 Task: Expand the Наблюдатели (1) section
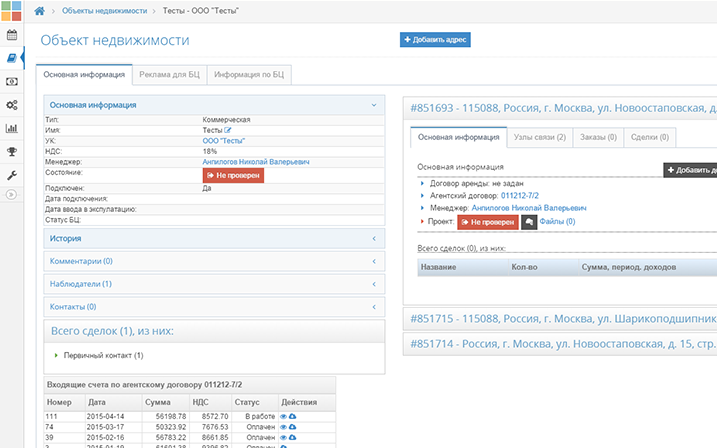point(214,284)
